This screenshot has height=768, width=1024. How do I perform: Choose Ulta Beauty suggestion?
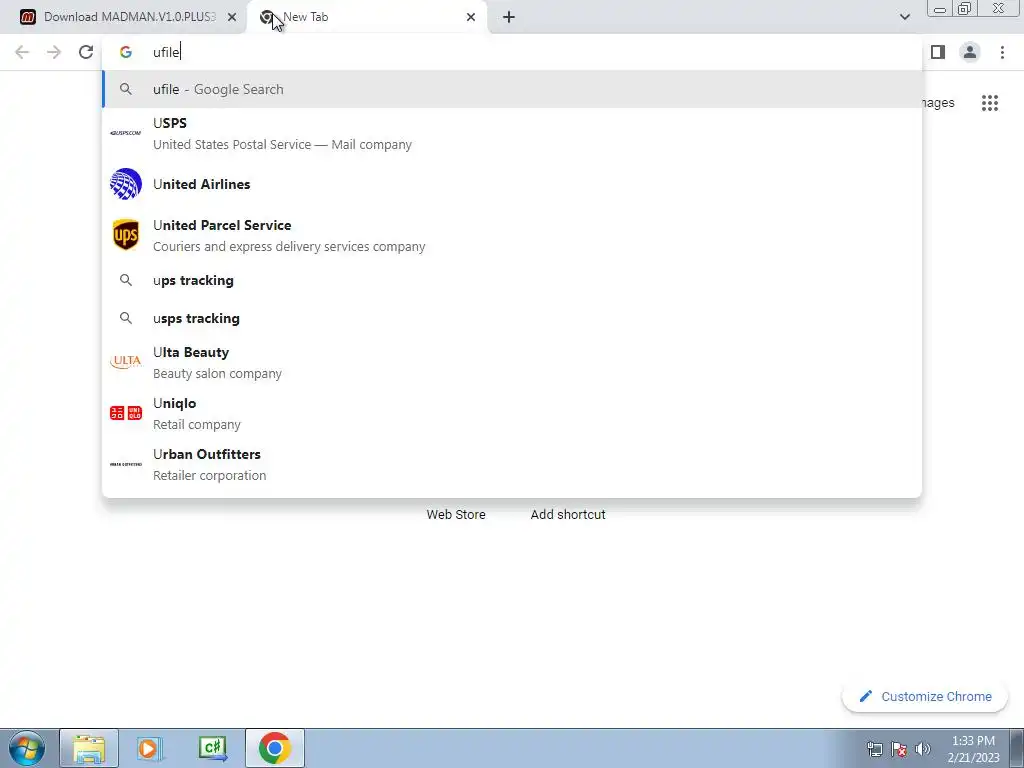(x=512, y=362)
